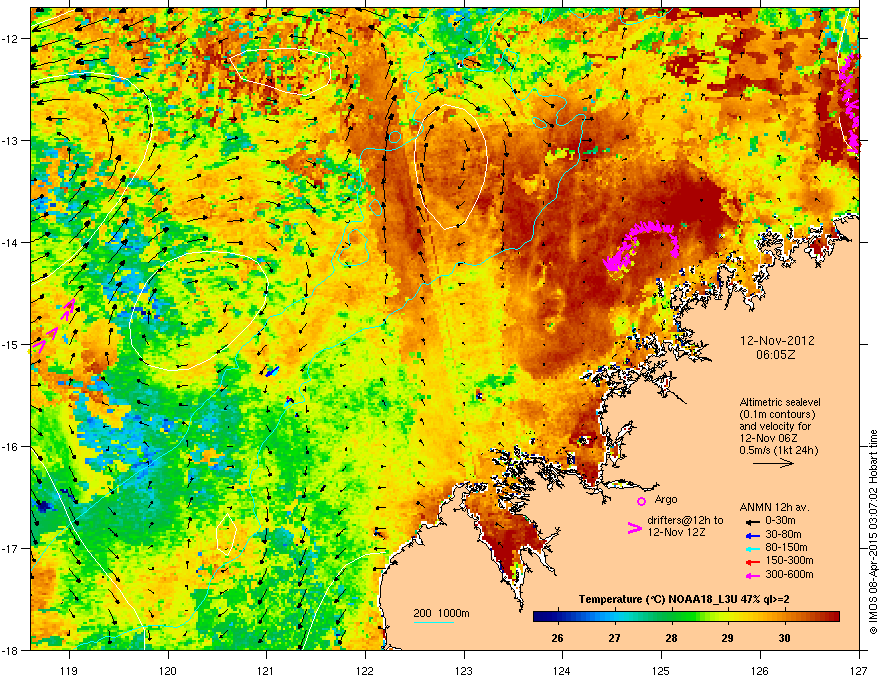This screenshot has height=680, width=880.
Task: Click the latitude axis label -14
Action: (10, 243)
